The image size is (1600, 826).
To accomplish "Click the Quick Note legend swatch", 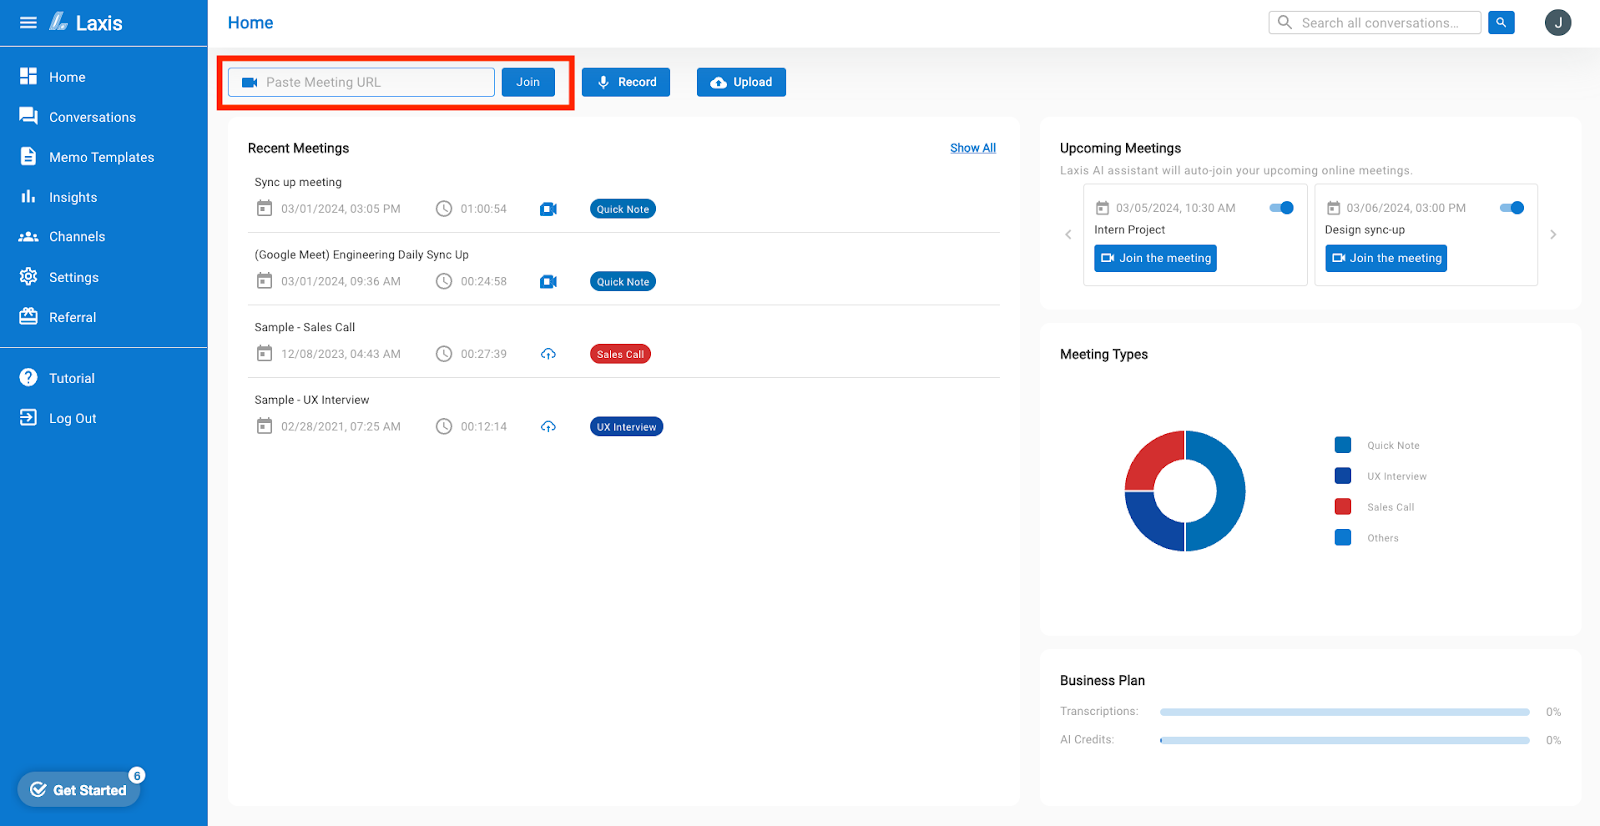I will 1343,445.
